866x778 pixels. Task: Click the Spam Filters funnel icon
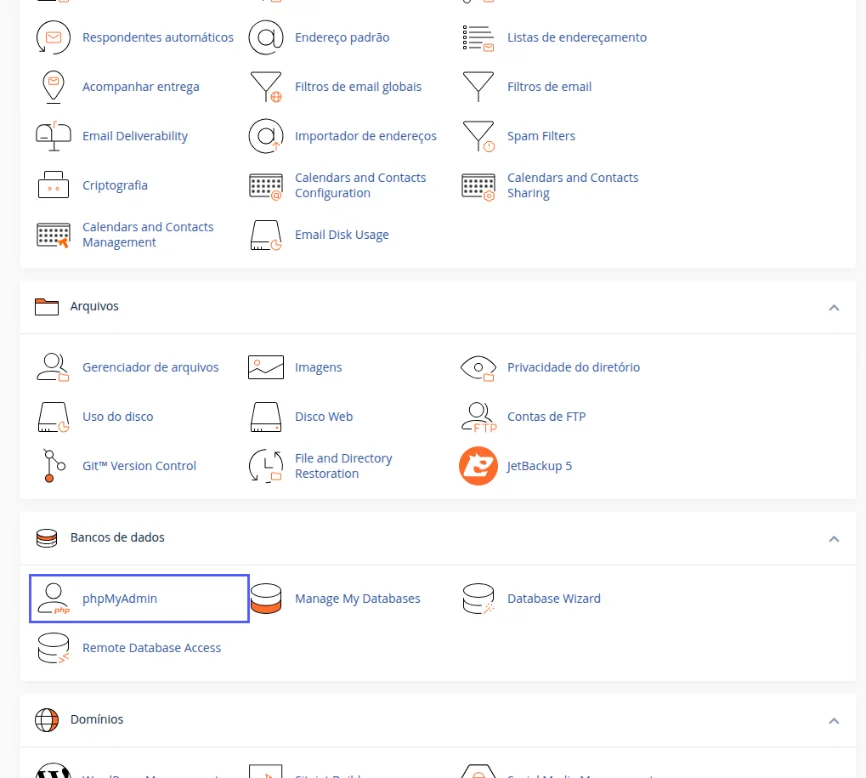coord(478,136)
